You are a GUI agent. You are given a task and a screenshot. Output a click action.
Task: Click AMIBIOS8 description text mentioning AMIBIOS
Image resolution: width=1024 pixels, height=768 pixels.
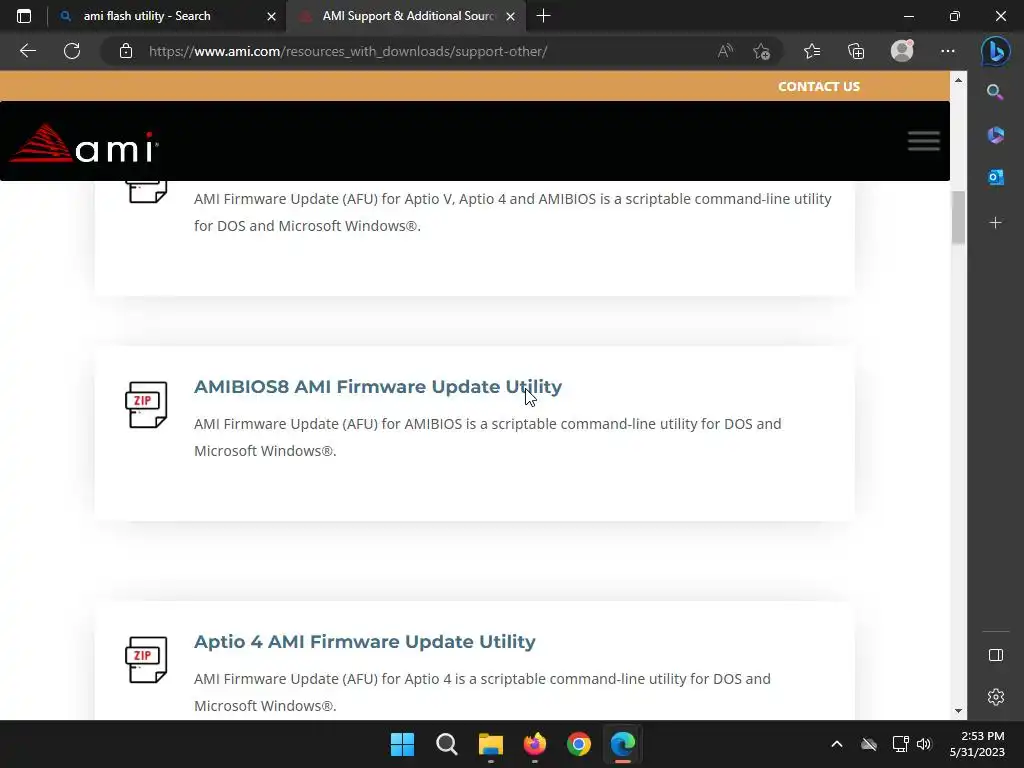487,437
